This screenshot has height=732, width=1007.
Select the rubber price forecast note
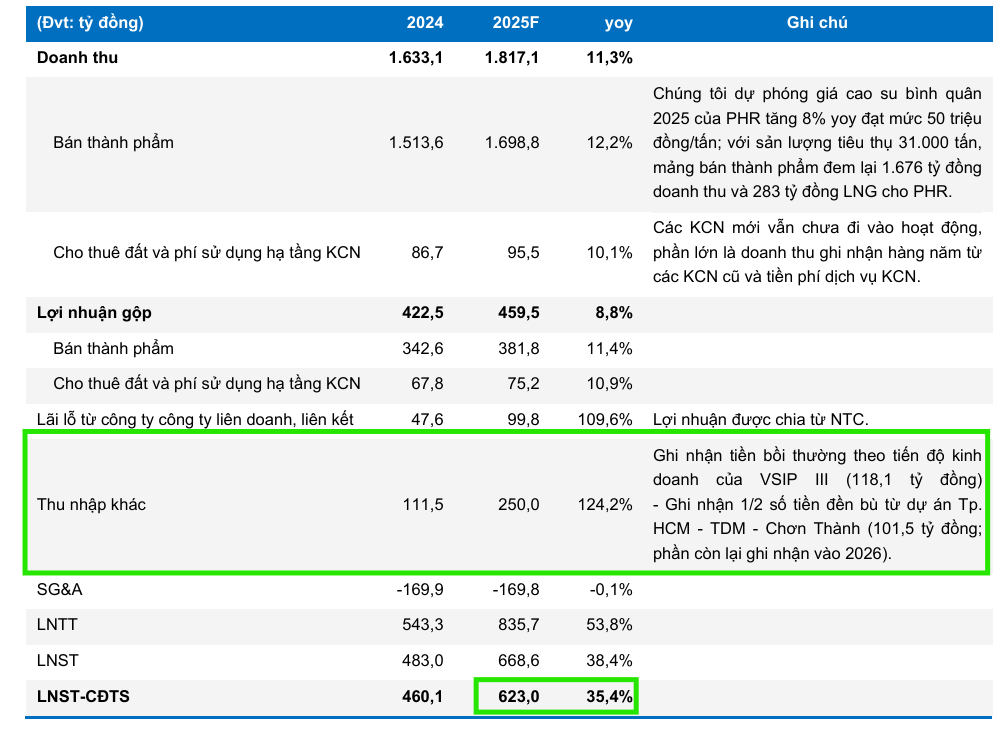point(816,142)
